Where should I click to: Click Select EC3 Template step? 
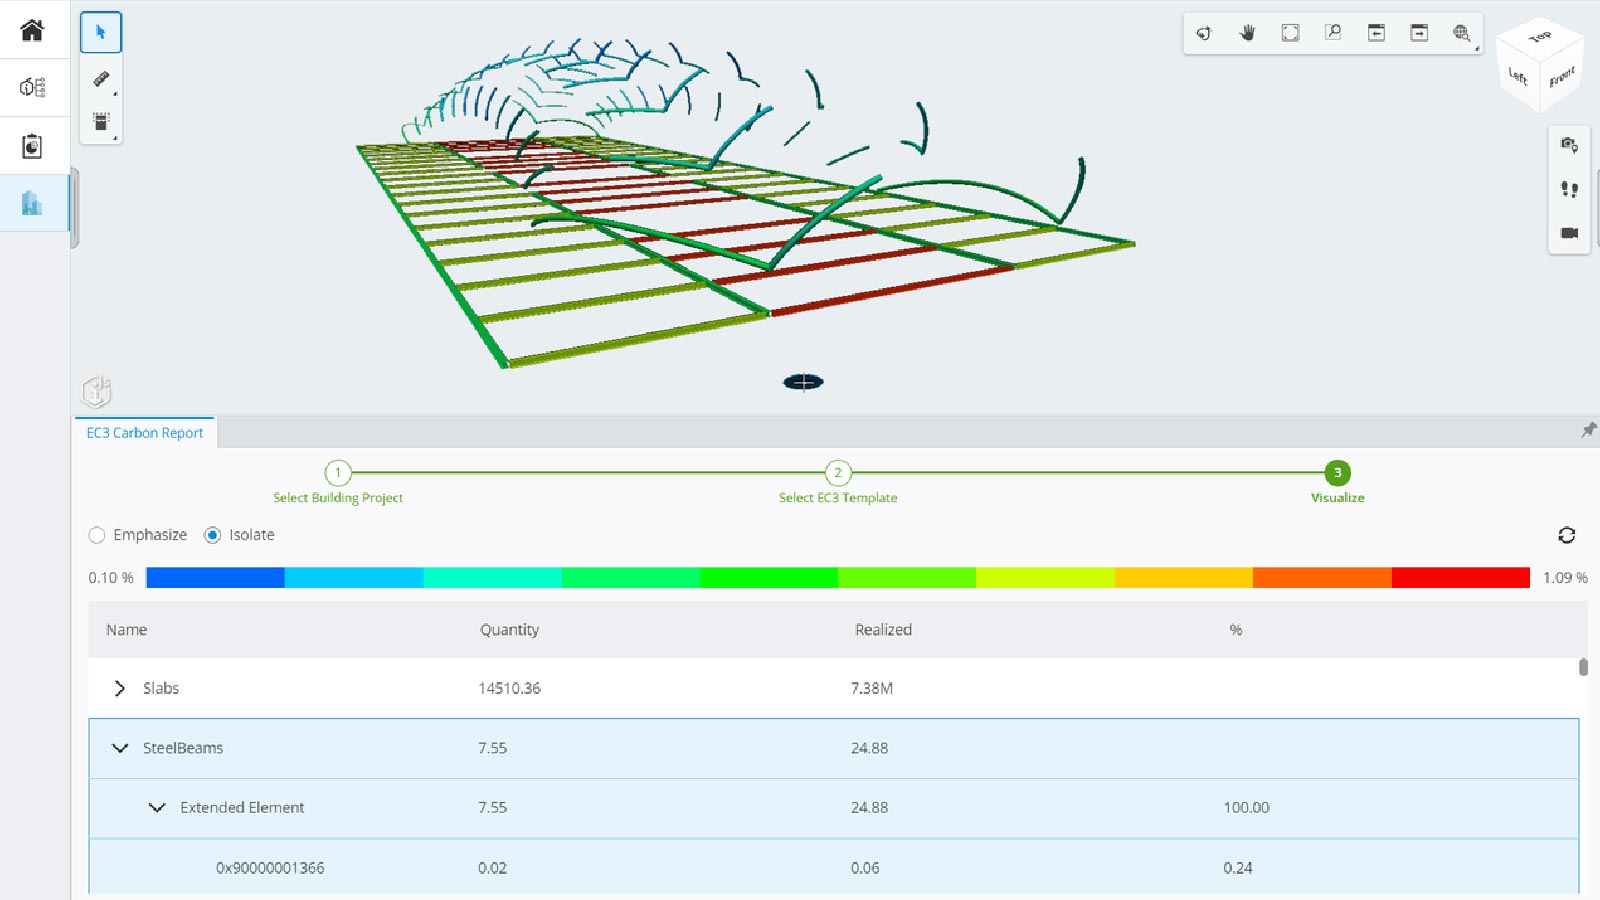(x=837, y=473)
